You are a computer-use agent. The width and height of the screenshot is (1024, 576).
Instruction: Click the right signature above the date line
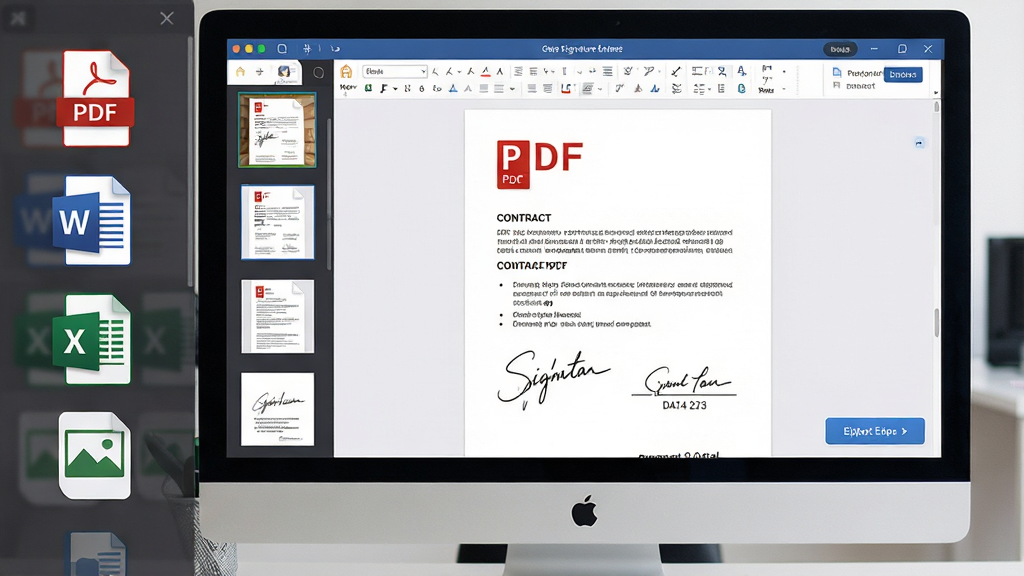point(687,379)
